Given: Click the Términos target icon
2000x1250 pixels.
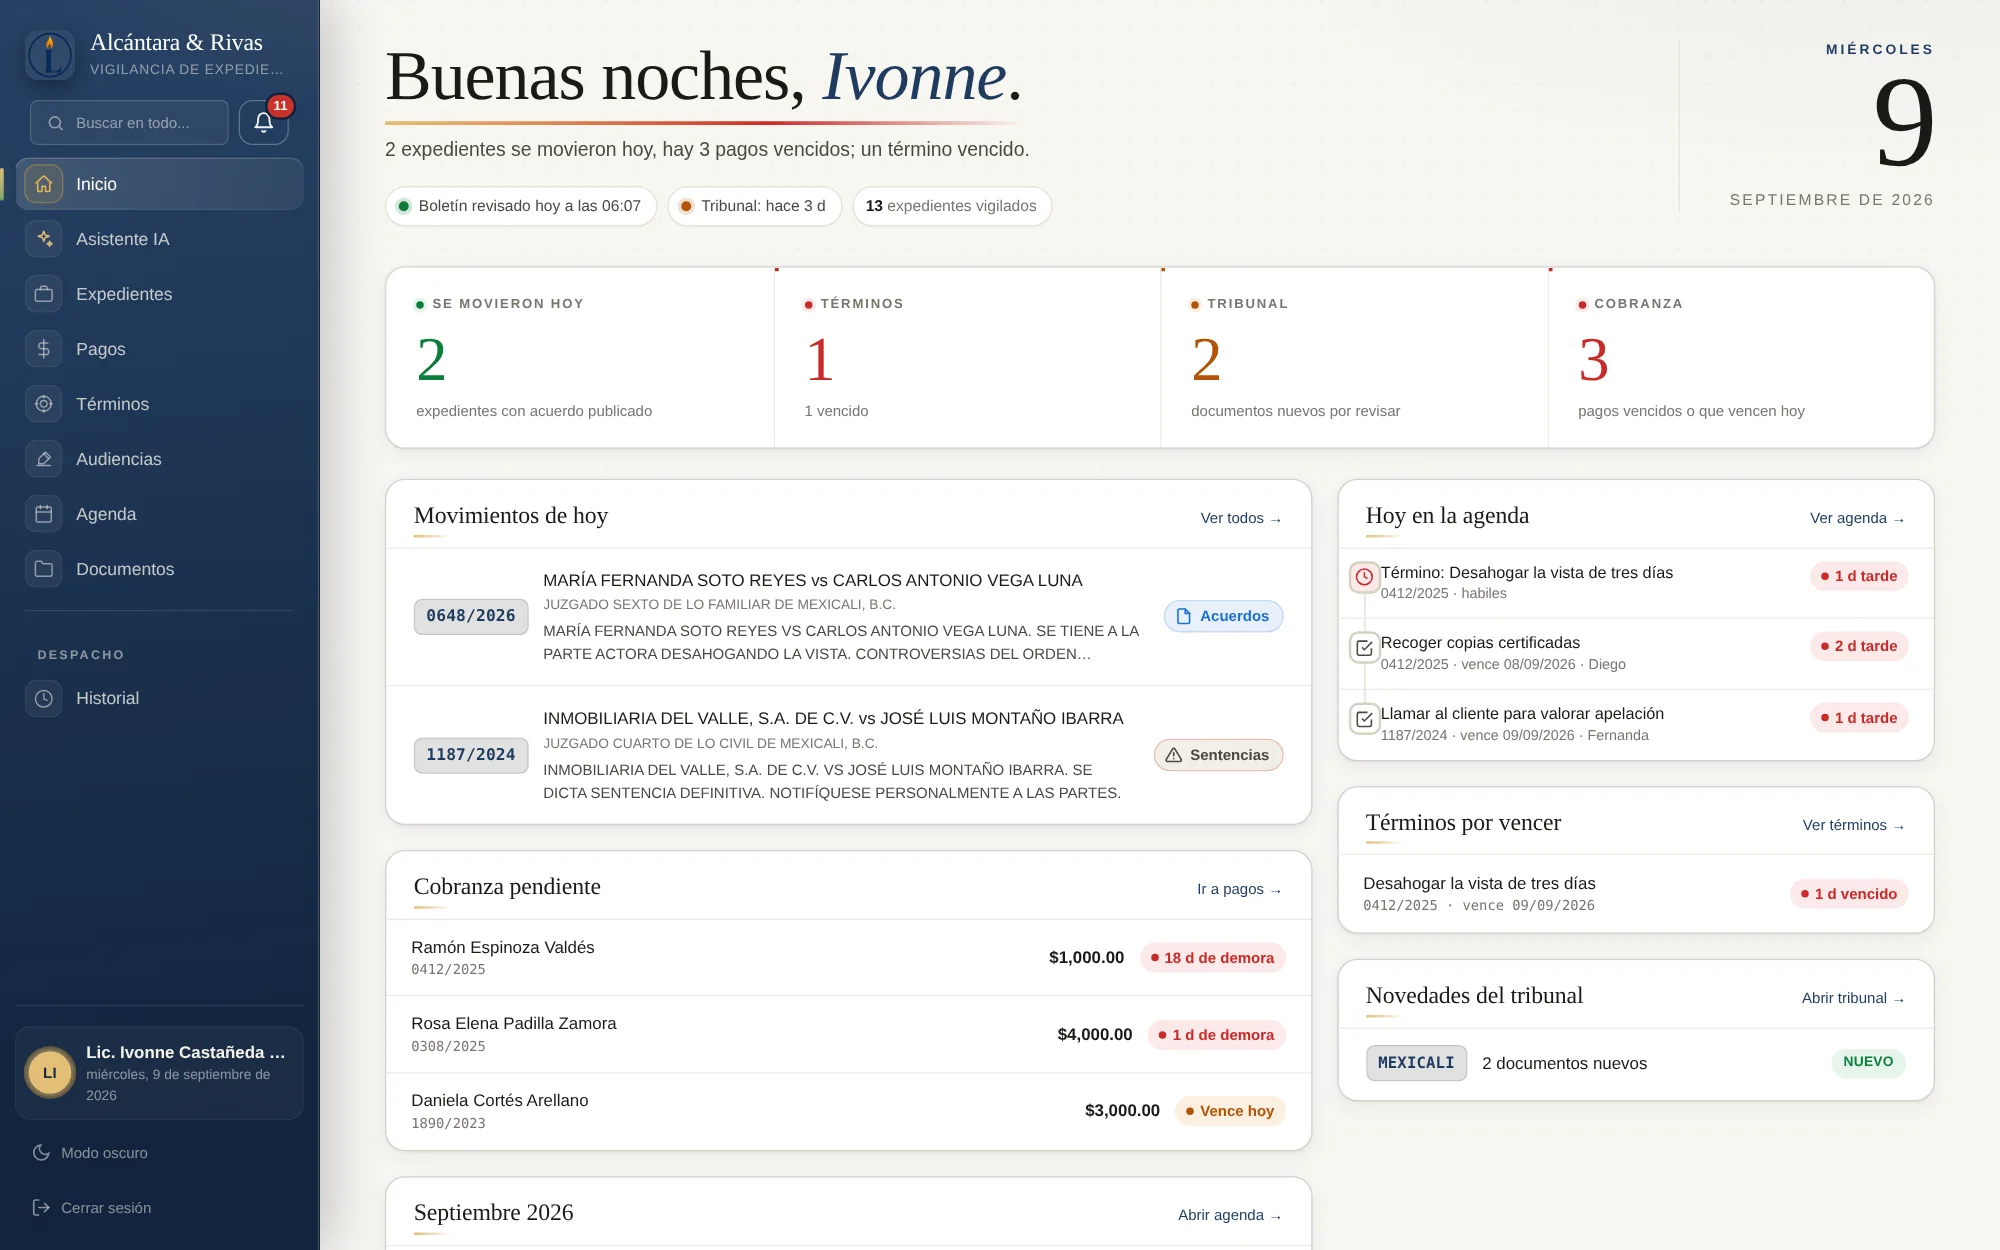Looking at the screenshot, I should point(44,404).
